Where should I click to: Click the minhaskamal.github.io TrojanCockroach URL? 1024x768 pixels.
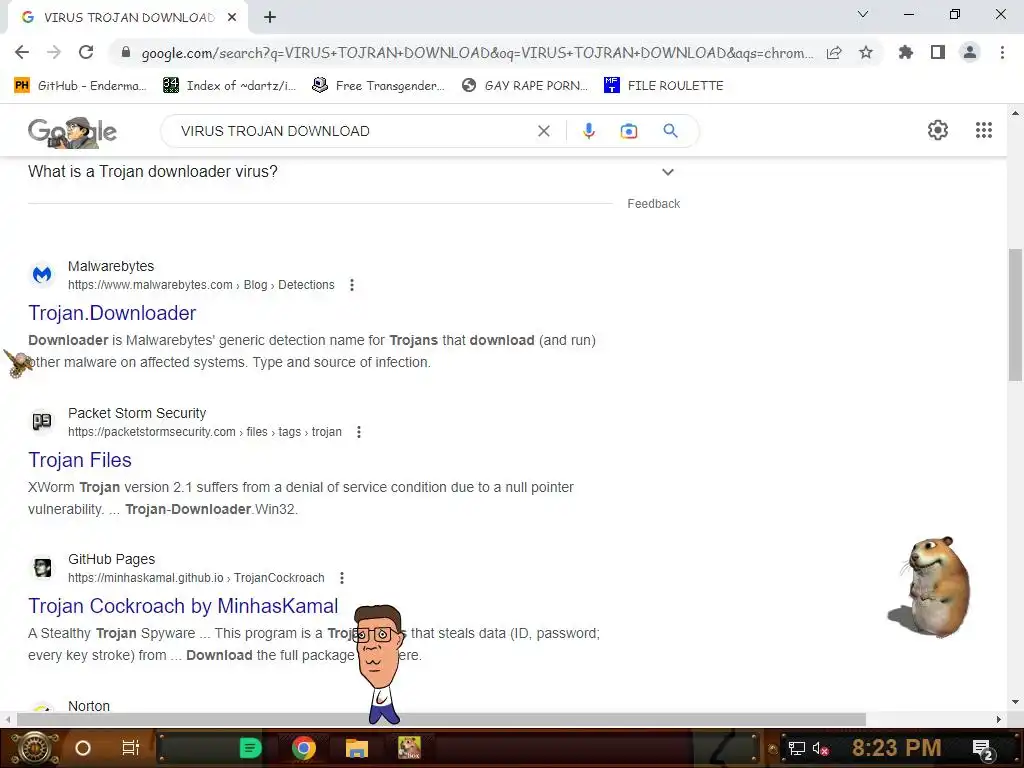(196, 578)
